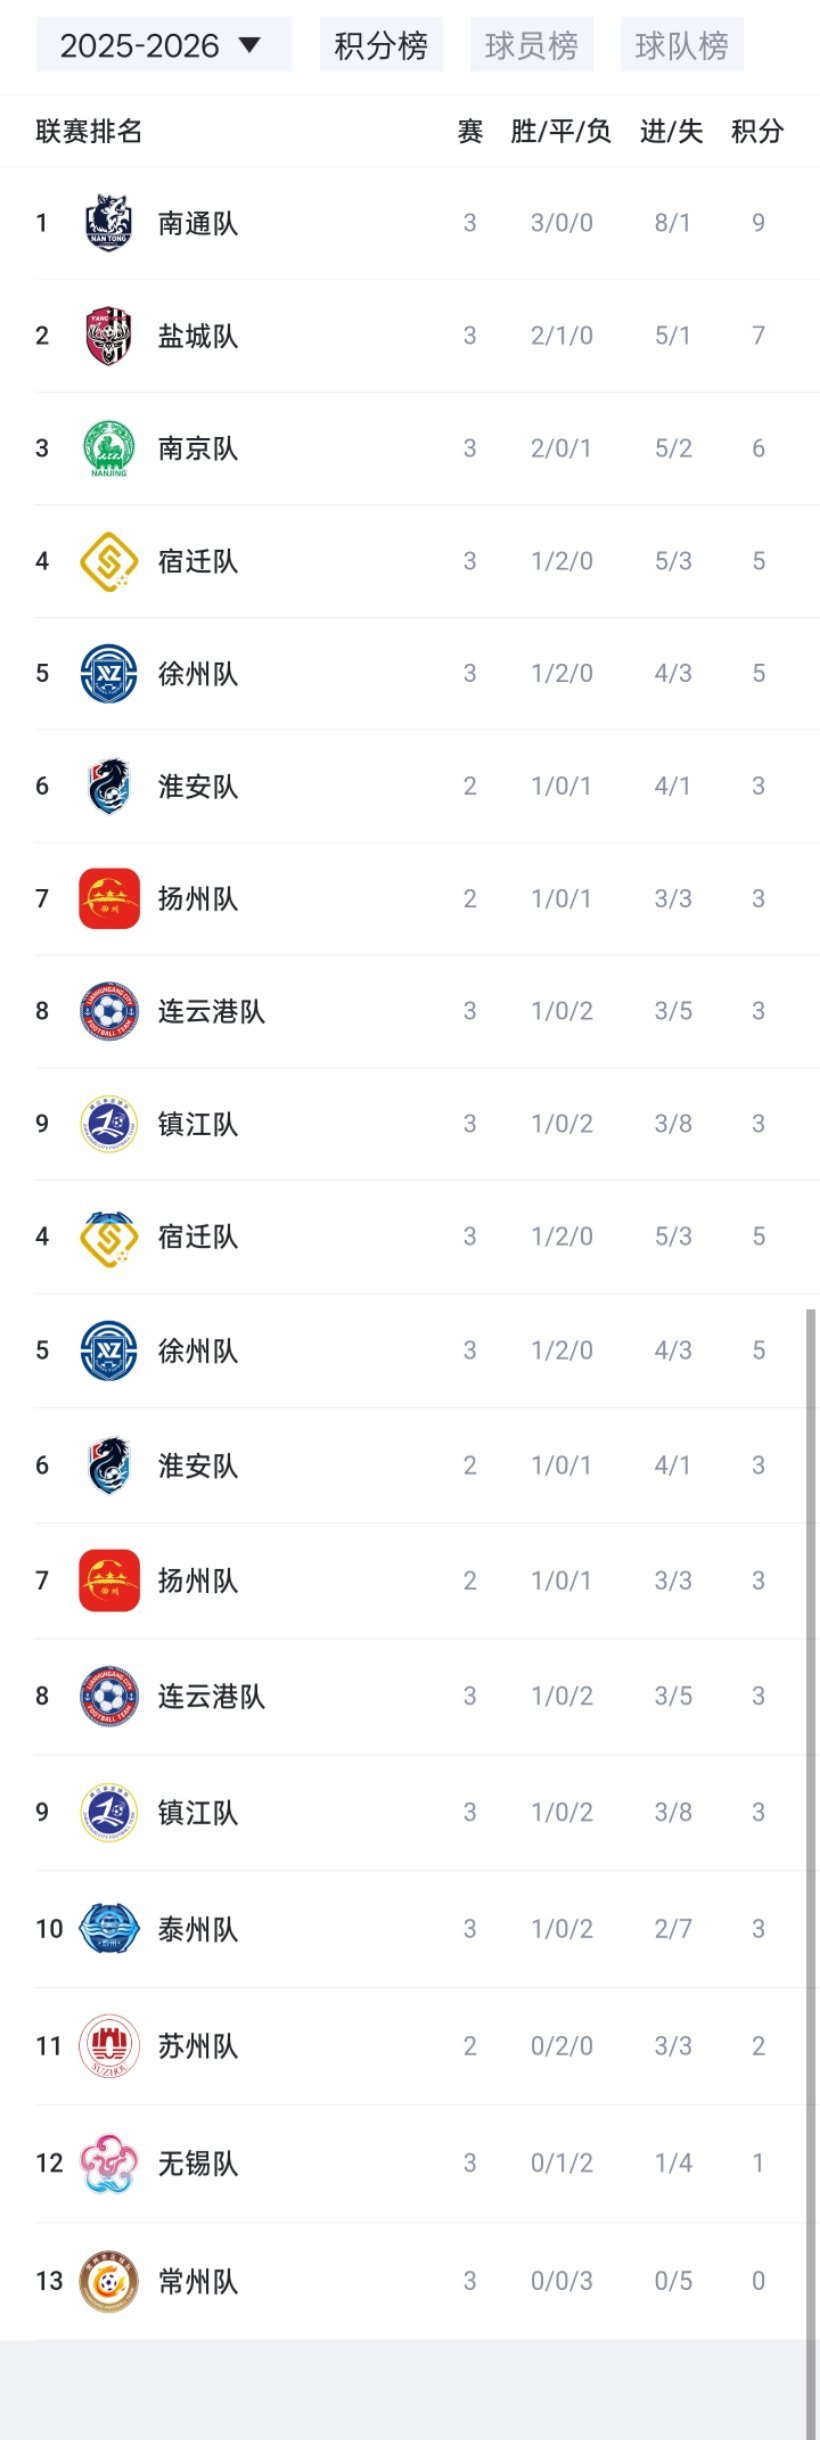The width and height of the screenshot is (820, 2440).
Task: Tap the green 南京队 team logo
Action: pos(109,449)
